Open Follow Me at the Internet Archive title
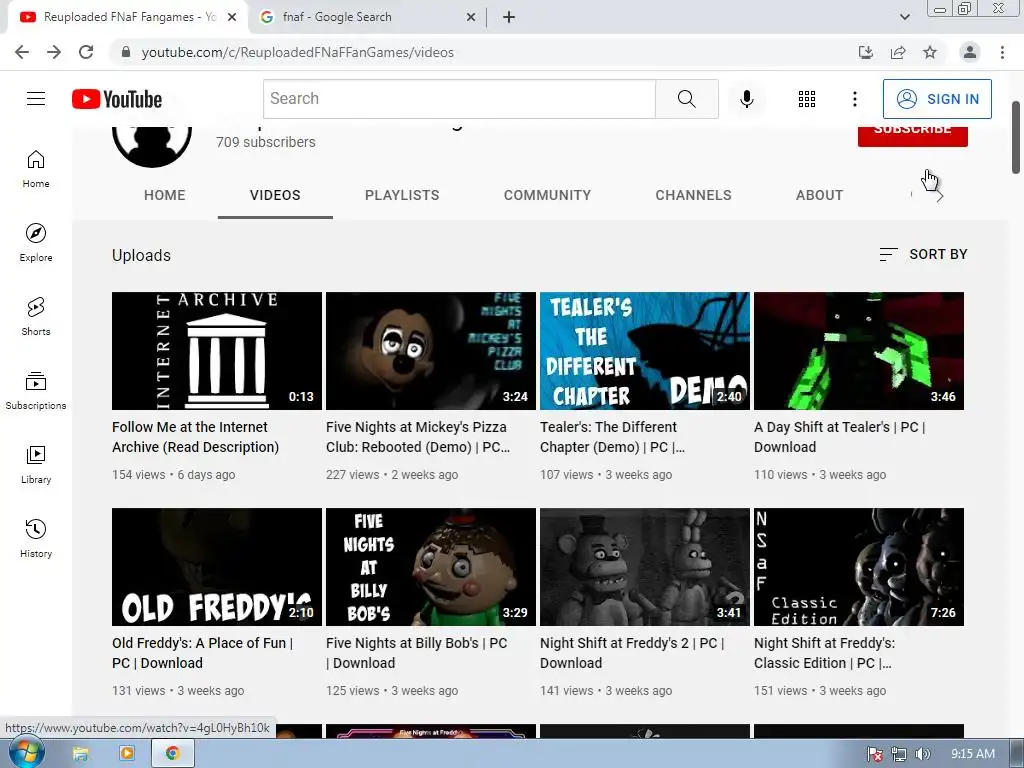Image resolution: width=1024 pixels, height=768 pixels. coord(195,437)
